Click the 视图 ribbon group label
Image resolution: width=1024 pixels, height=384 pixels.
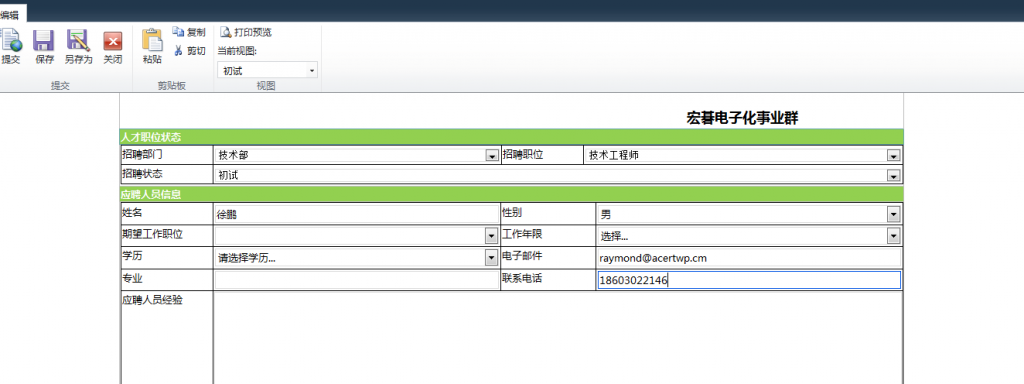pos(266,86)
